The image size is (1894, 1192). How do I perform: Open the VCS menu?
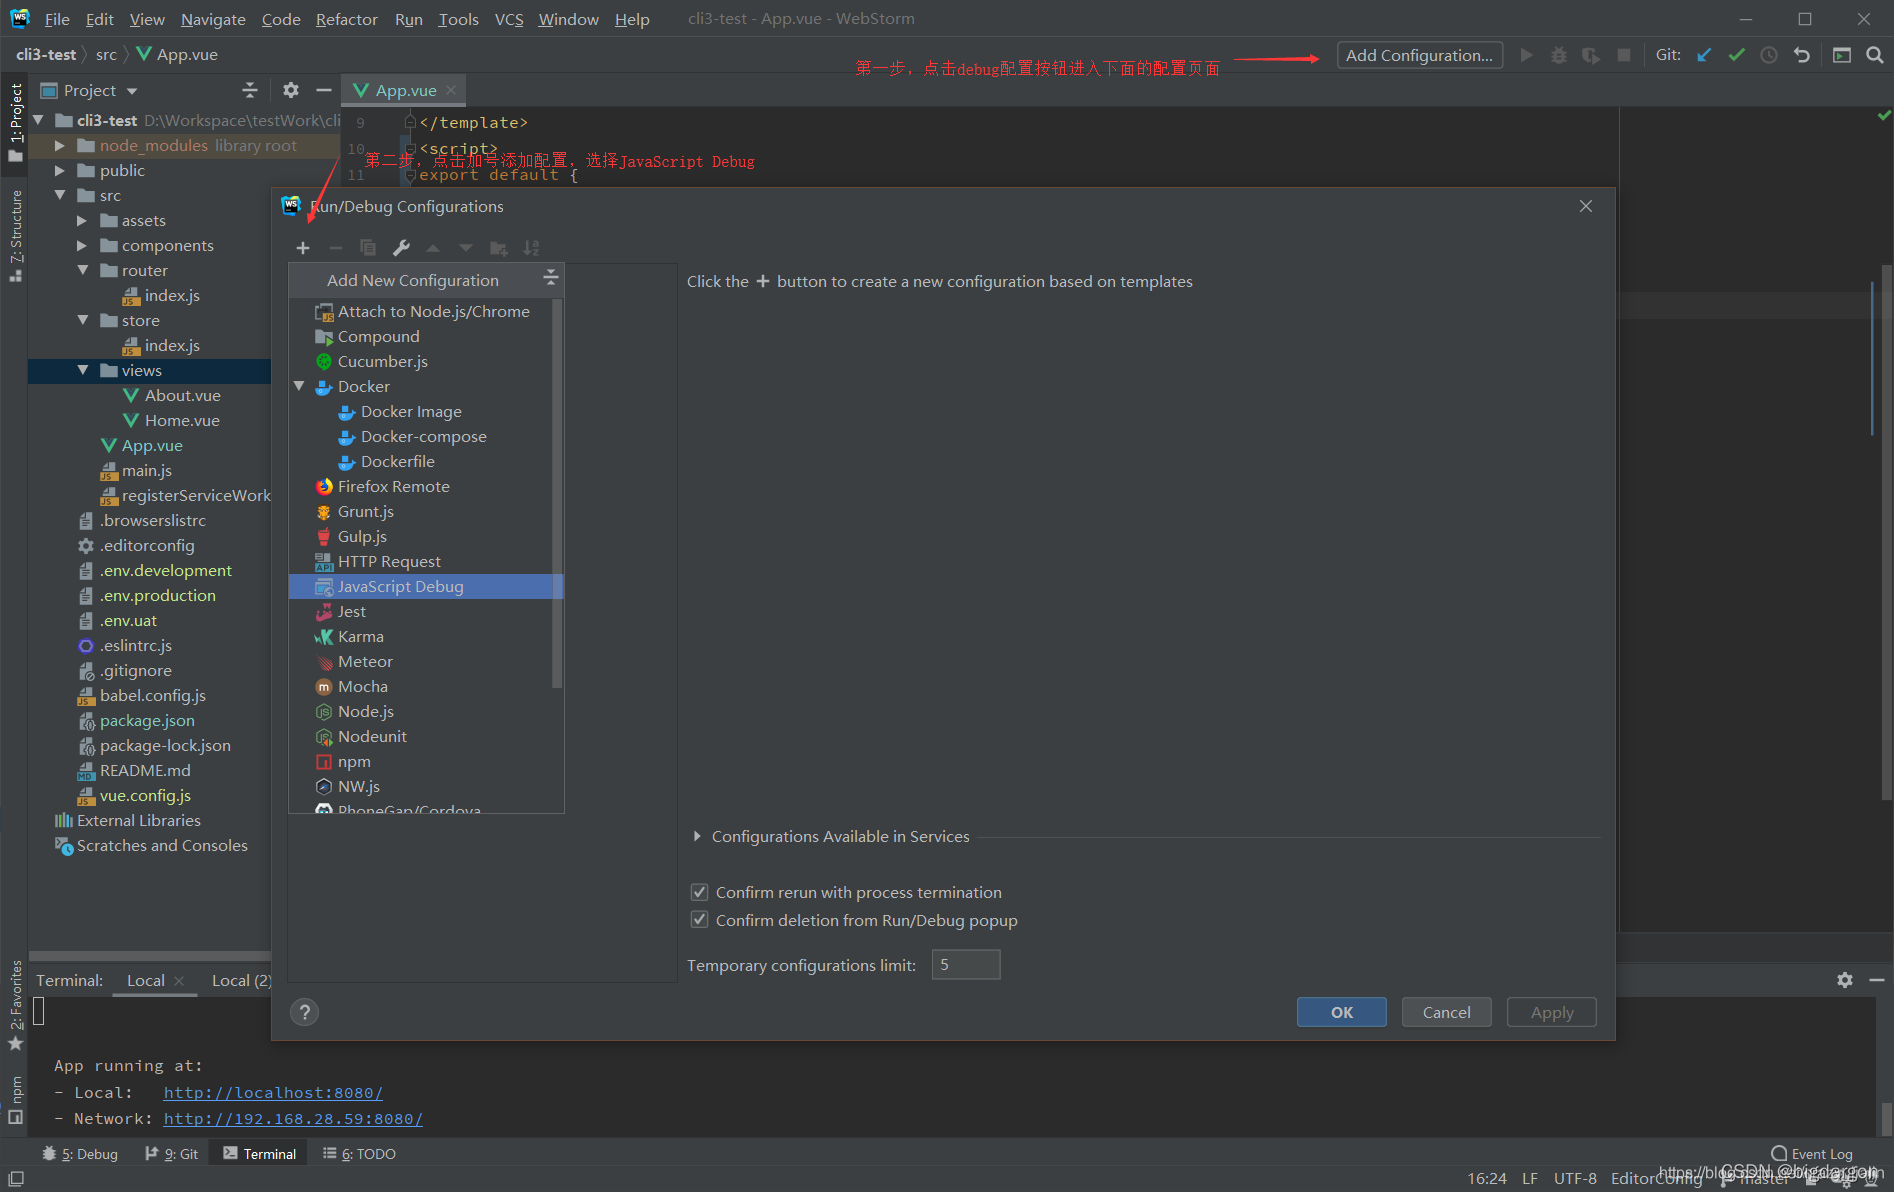pos(508,18)
